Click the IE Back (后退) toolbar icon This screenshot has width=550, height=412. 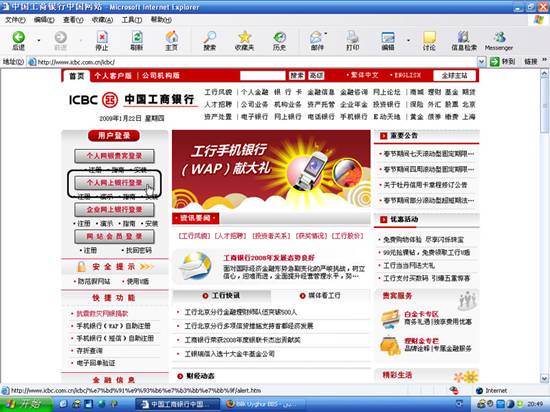coord(19,37)
